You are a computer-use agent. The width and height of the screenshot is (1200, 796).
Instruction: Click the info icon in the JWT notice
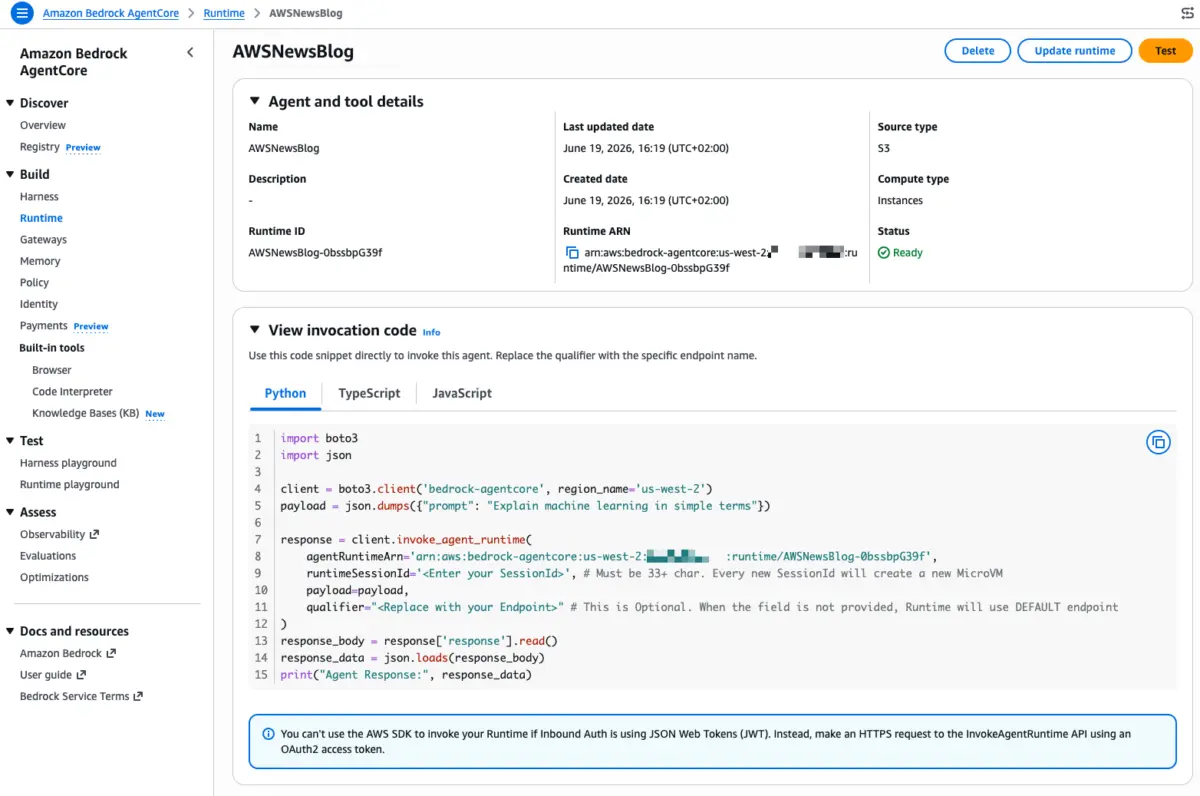pos(268,734)
